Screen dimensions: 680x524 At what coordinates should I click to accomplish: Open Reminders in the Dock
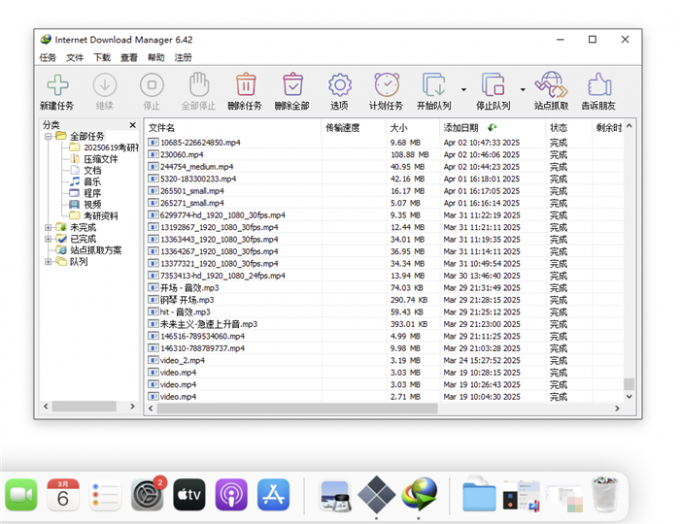click(105, 495)
